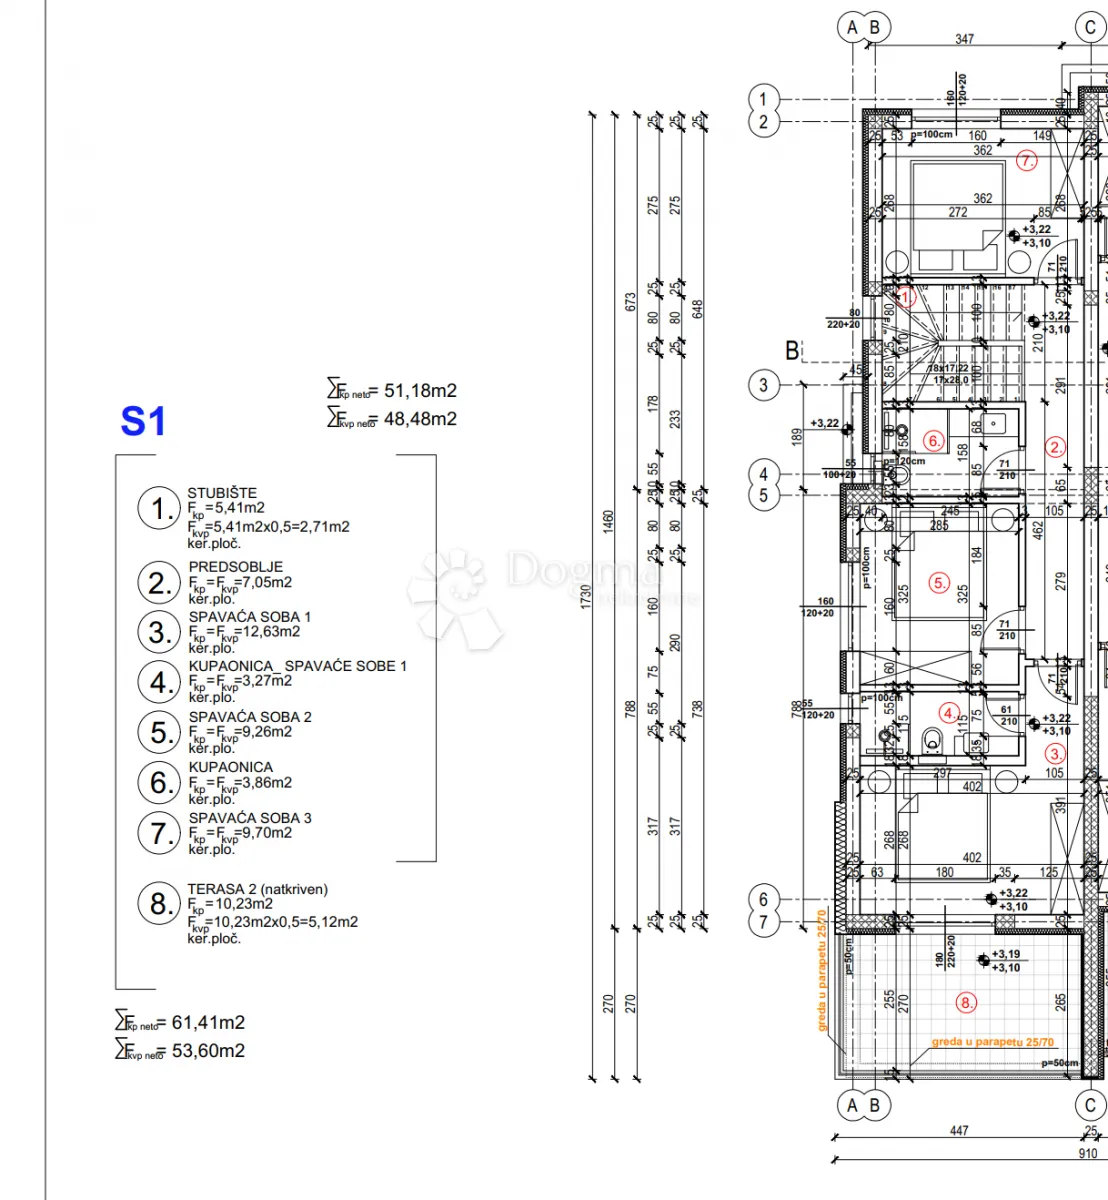Click the blue S1 apartment heading

pyautogui.click(x=143, y=422)
